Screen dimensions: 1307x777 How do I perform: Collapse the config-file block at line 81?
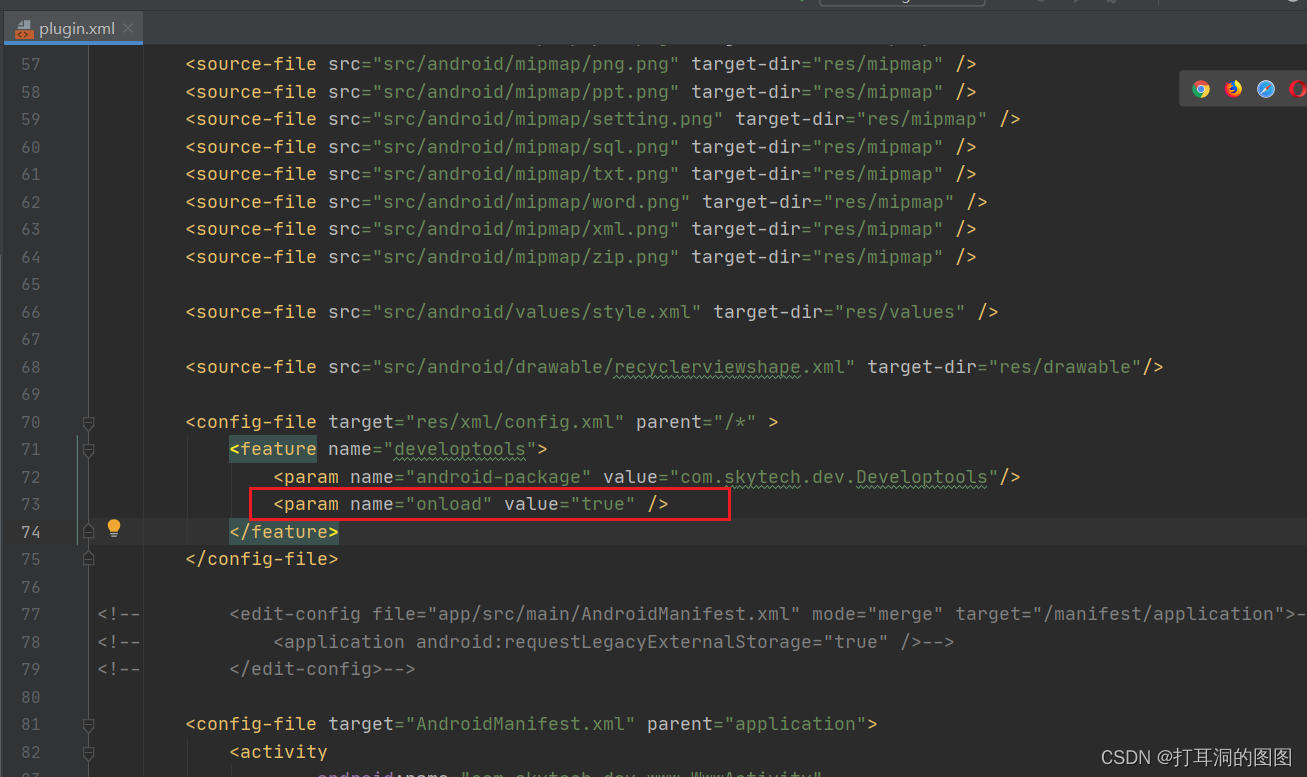[88, 724]
